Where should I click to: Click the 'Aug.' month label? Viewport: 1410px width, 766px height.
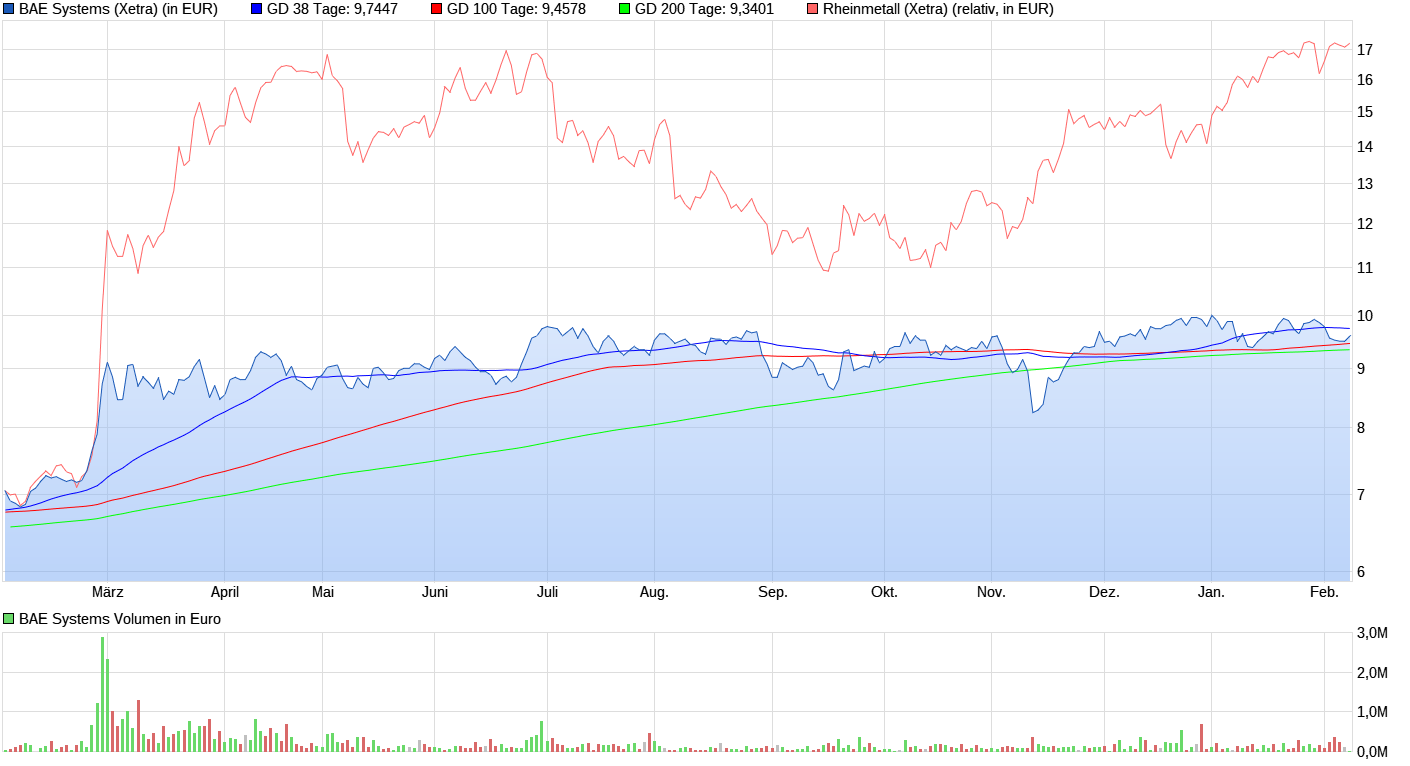[x=654, y=592]
